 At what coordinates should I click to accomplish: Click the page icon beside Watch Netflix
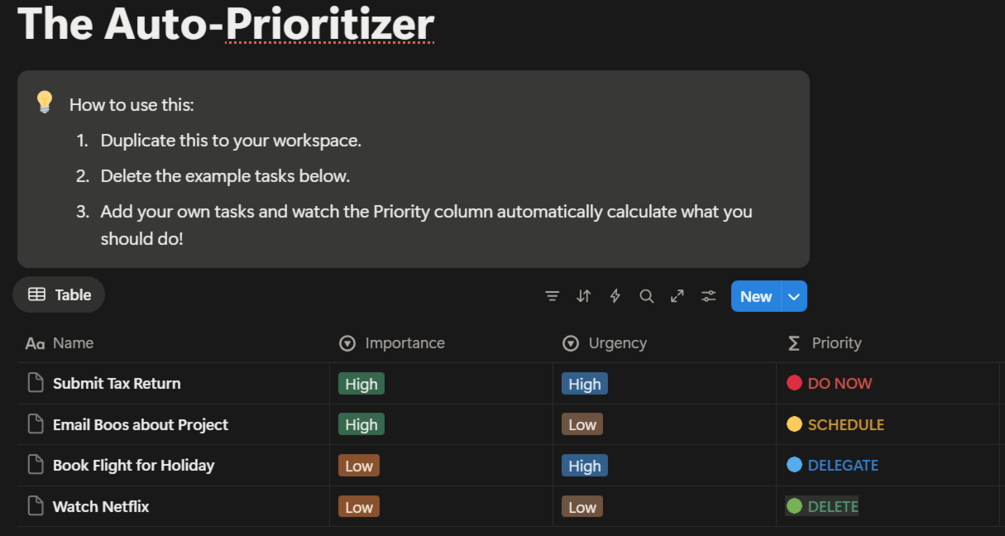pyautogui.click(x=36, y=506)
